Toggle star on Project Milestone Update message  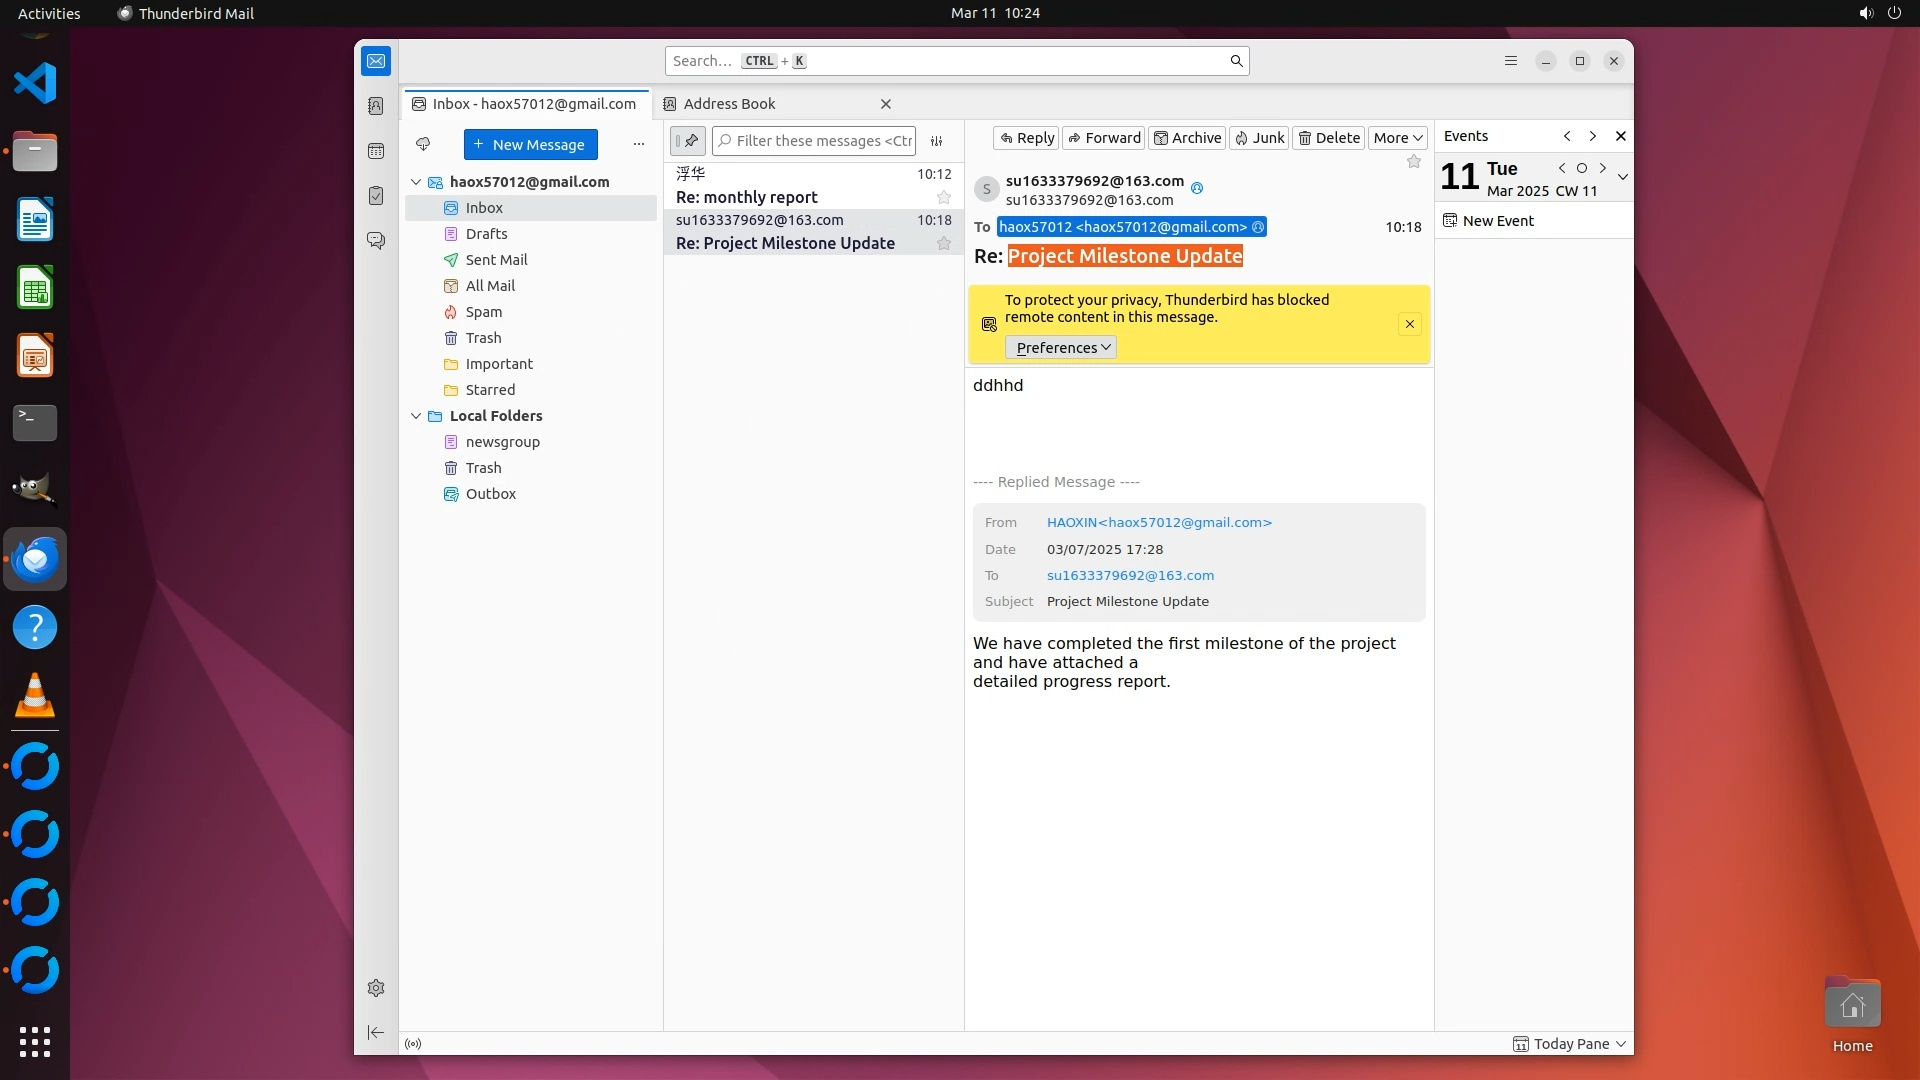[x=943, y=243]
